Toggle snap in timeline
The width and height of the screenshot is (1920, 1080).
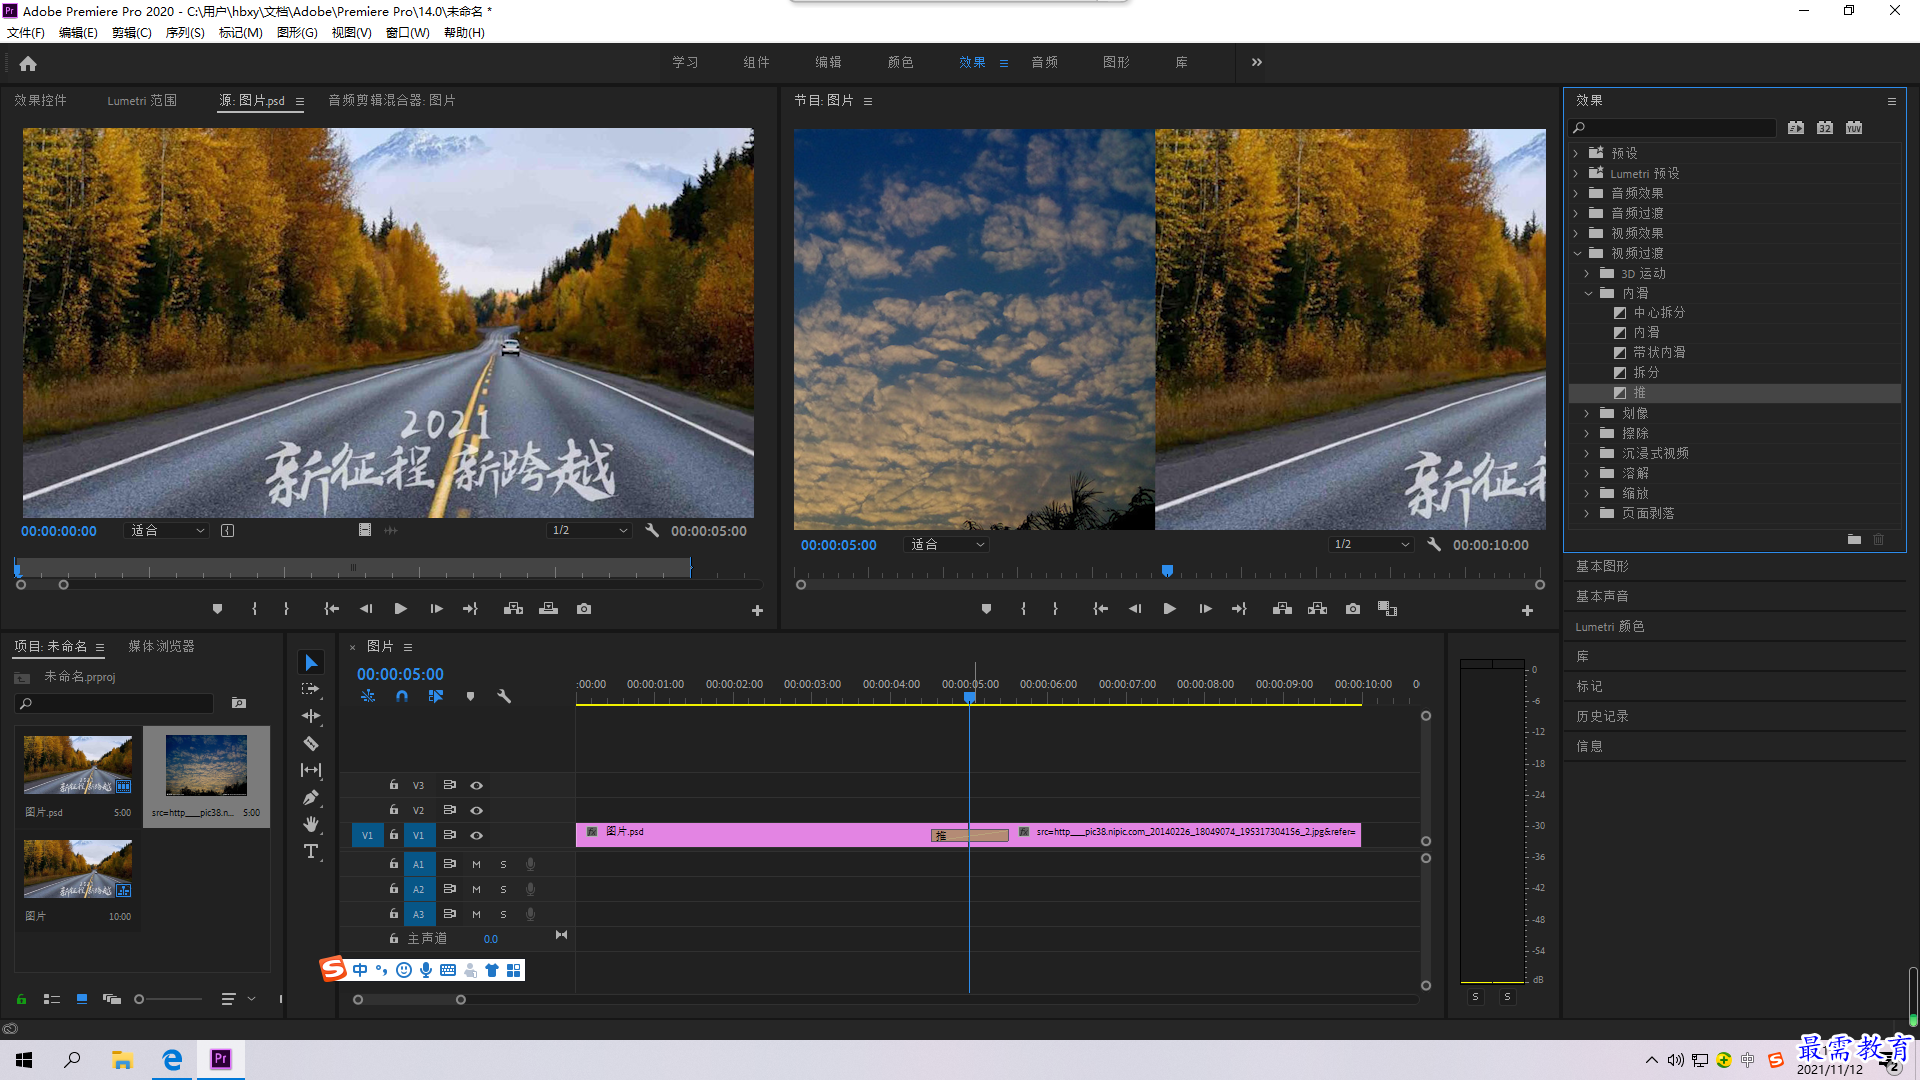pos(402,696)
